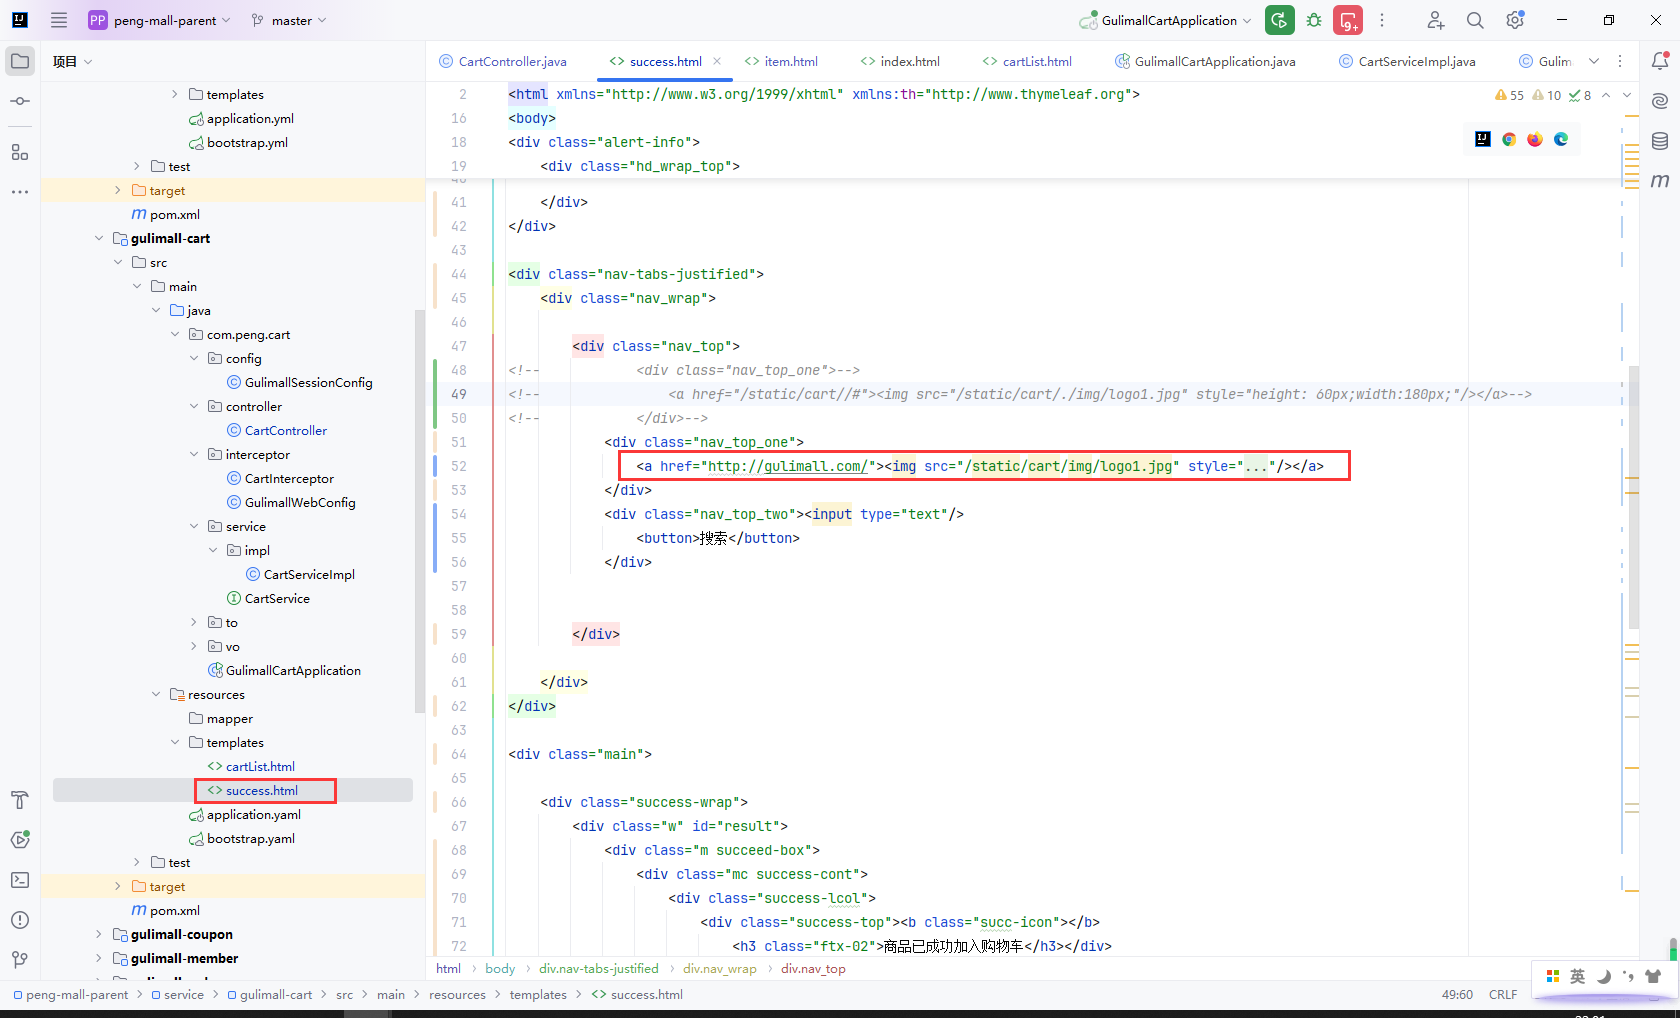Stop the running application red button
This screenshot has width=1680, height=1018.
point(1348,20)
